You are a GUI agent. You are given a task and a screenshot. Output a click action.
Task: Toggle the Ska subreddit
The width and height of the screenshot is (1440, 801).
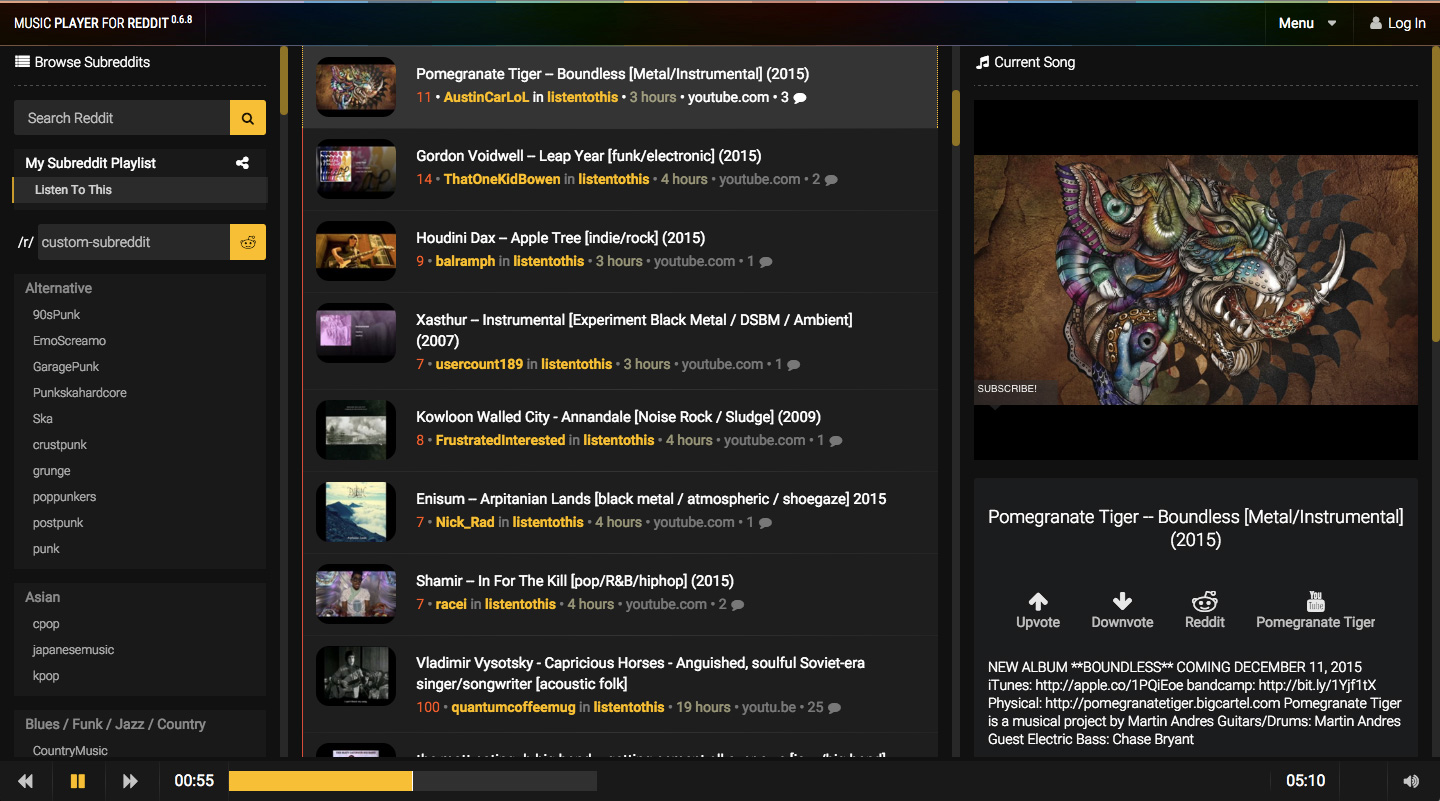pyautogui.click(x=43, y=419)
